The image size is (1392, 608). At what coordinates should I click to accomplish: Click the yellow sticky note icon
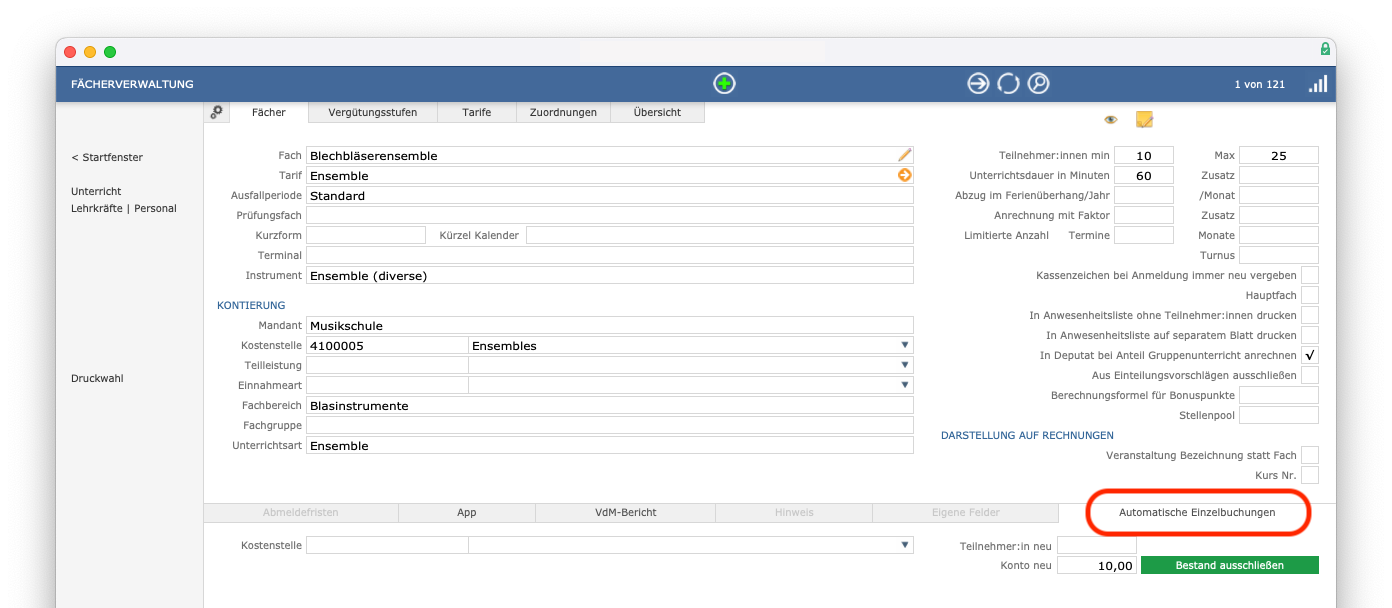1144,120
